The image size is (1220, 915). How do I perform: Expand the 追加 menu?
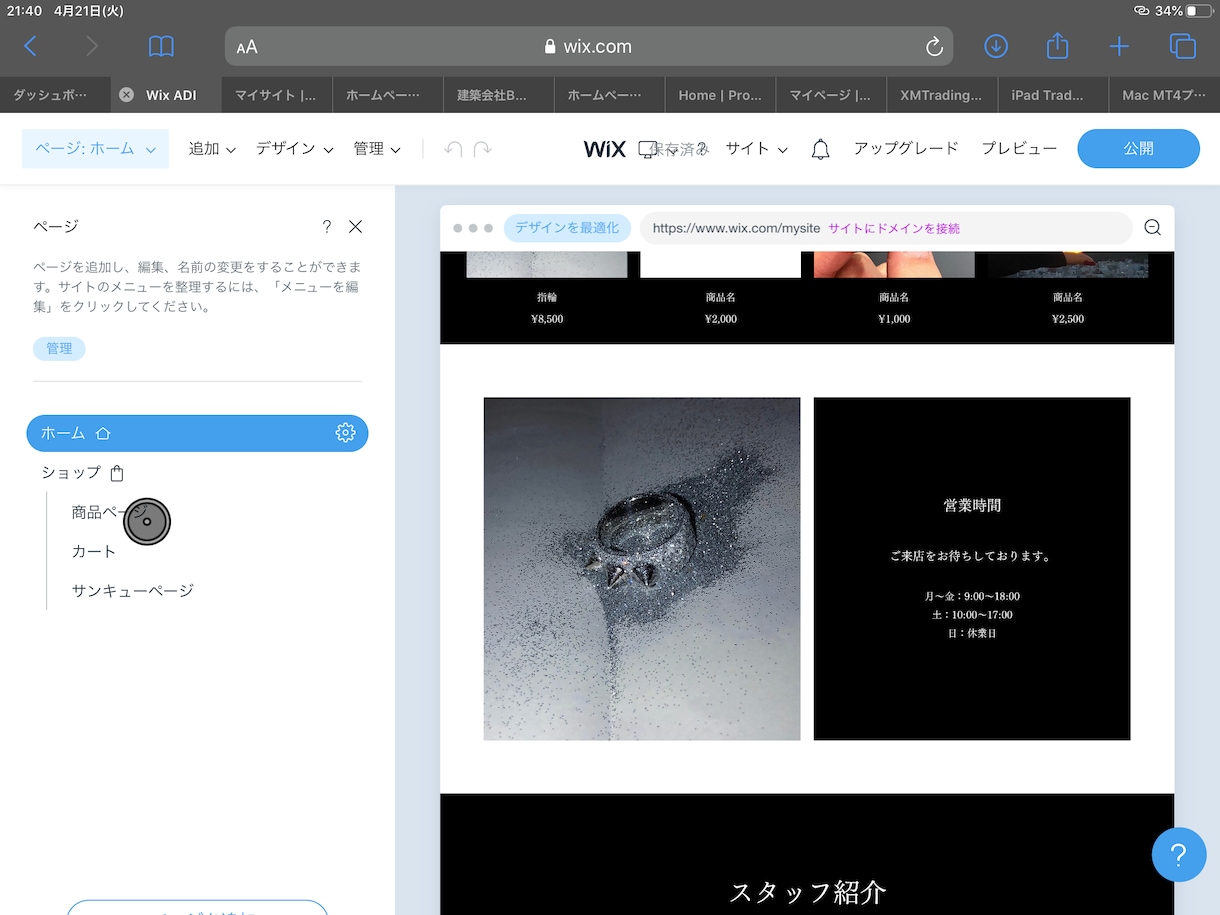click(212, 149)
